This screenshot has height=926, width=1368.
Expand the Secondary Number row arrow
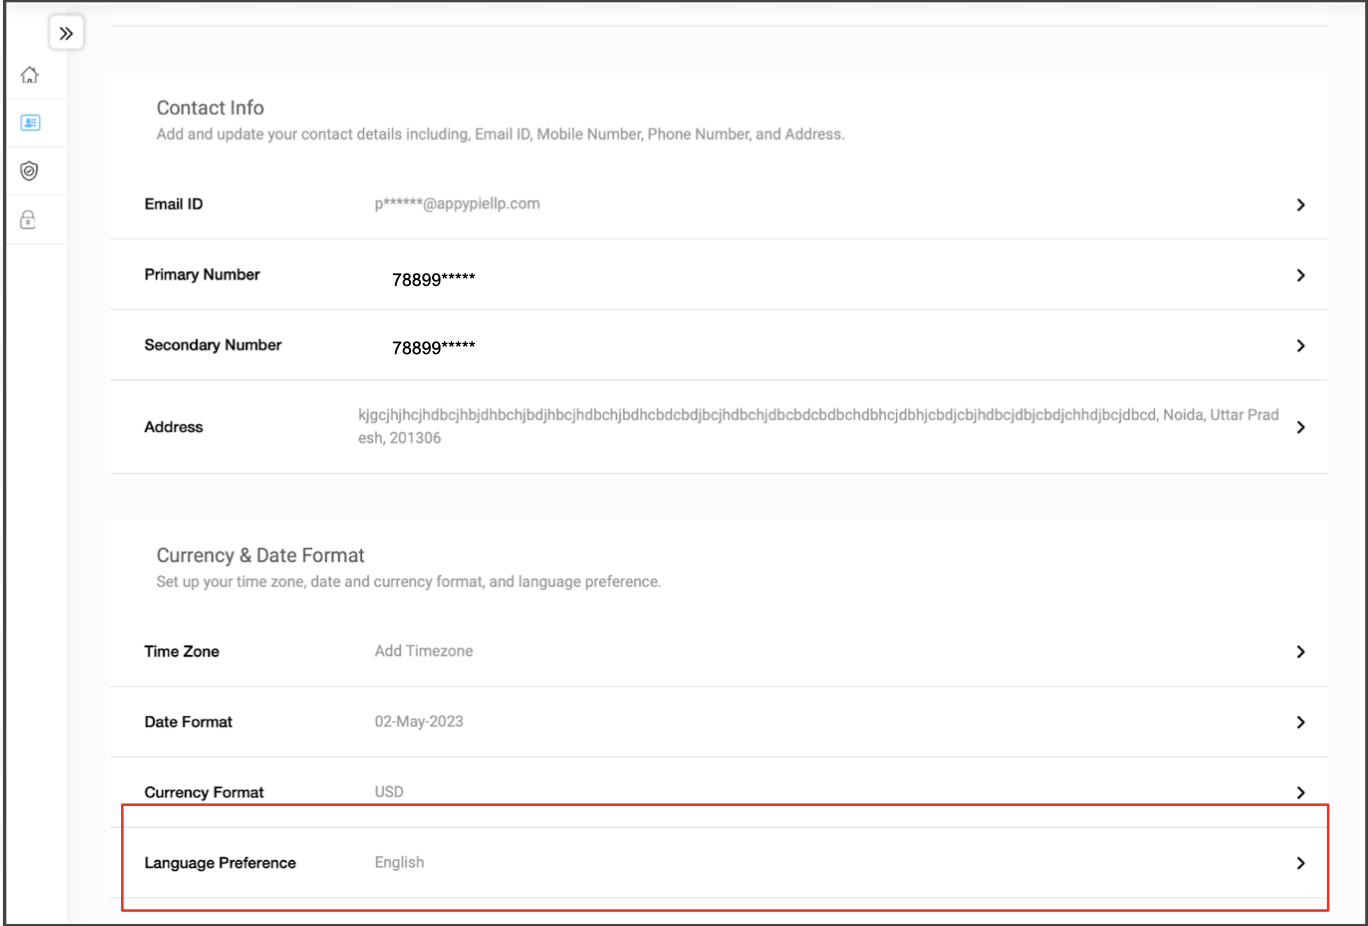(1300, 346)
